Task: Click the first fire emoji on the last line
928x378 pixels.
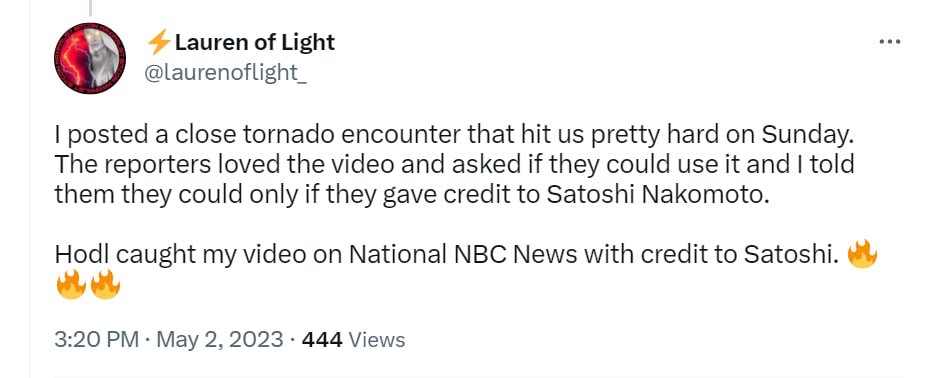Action: coord(71,285)
